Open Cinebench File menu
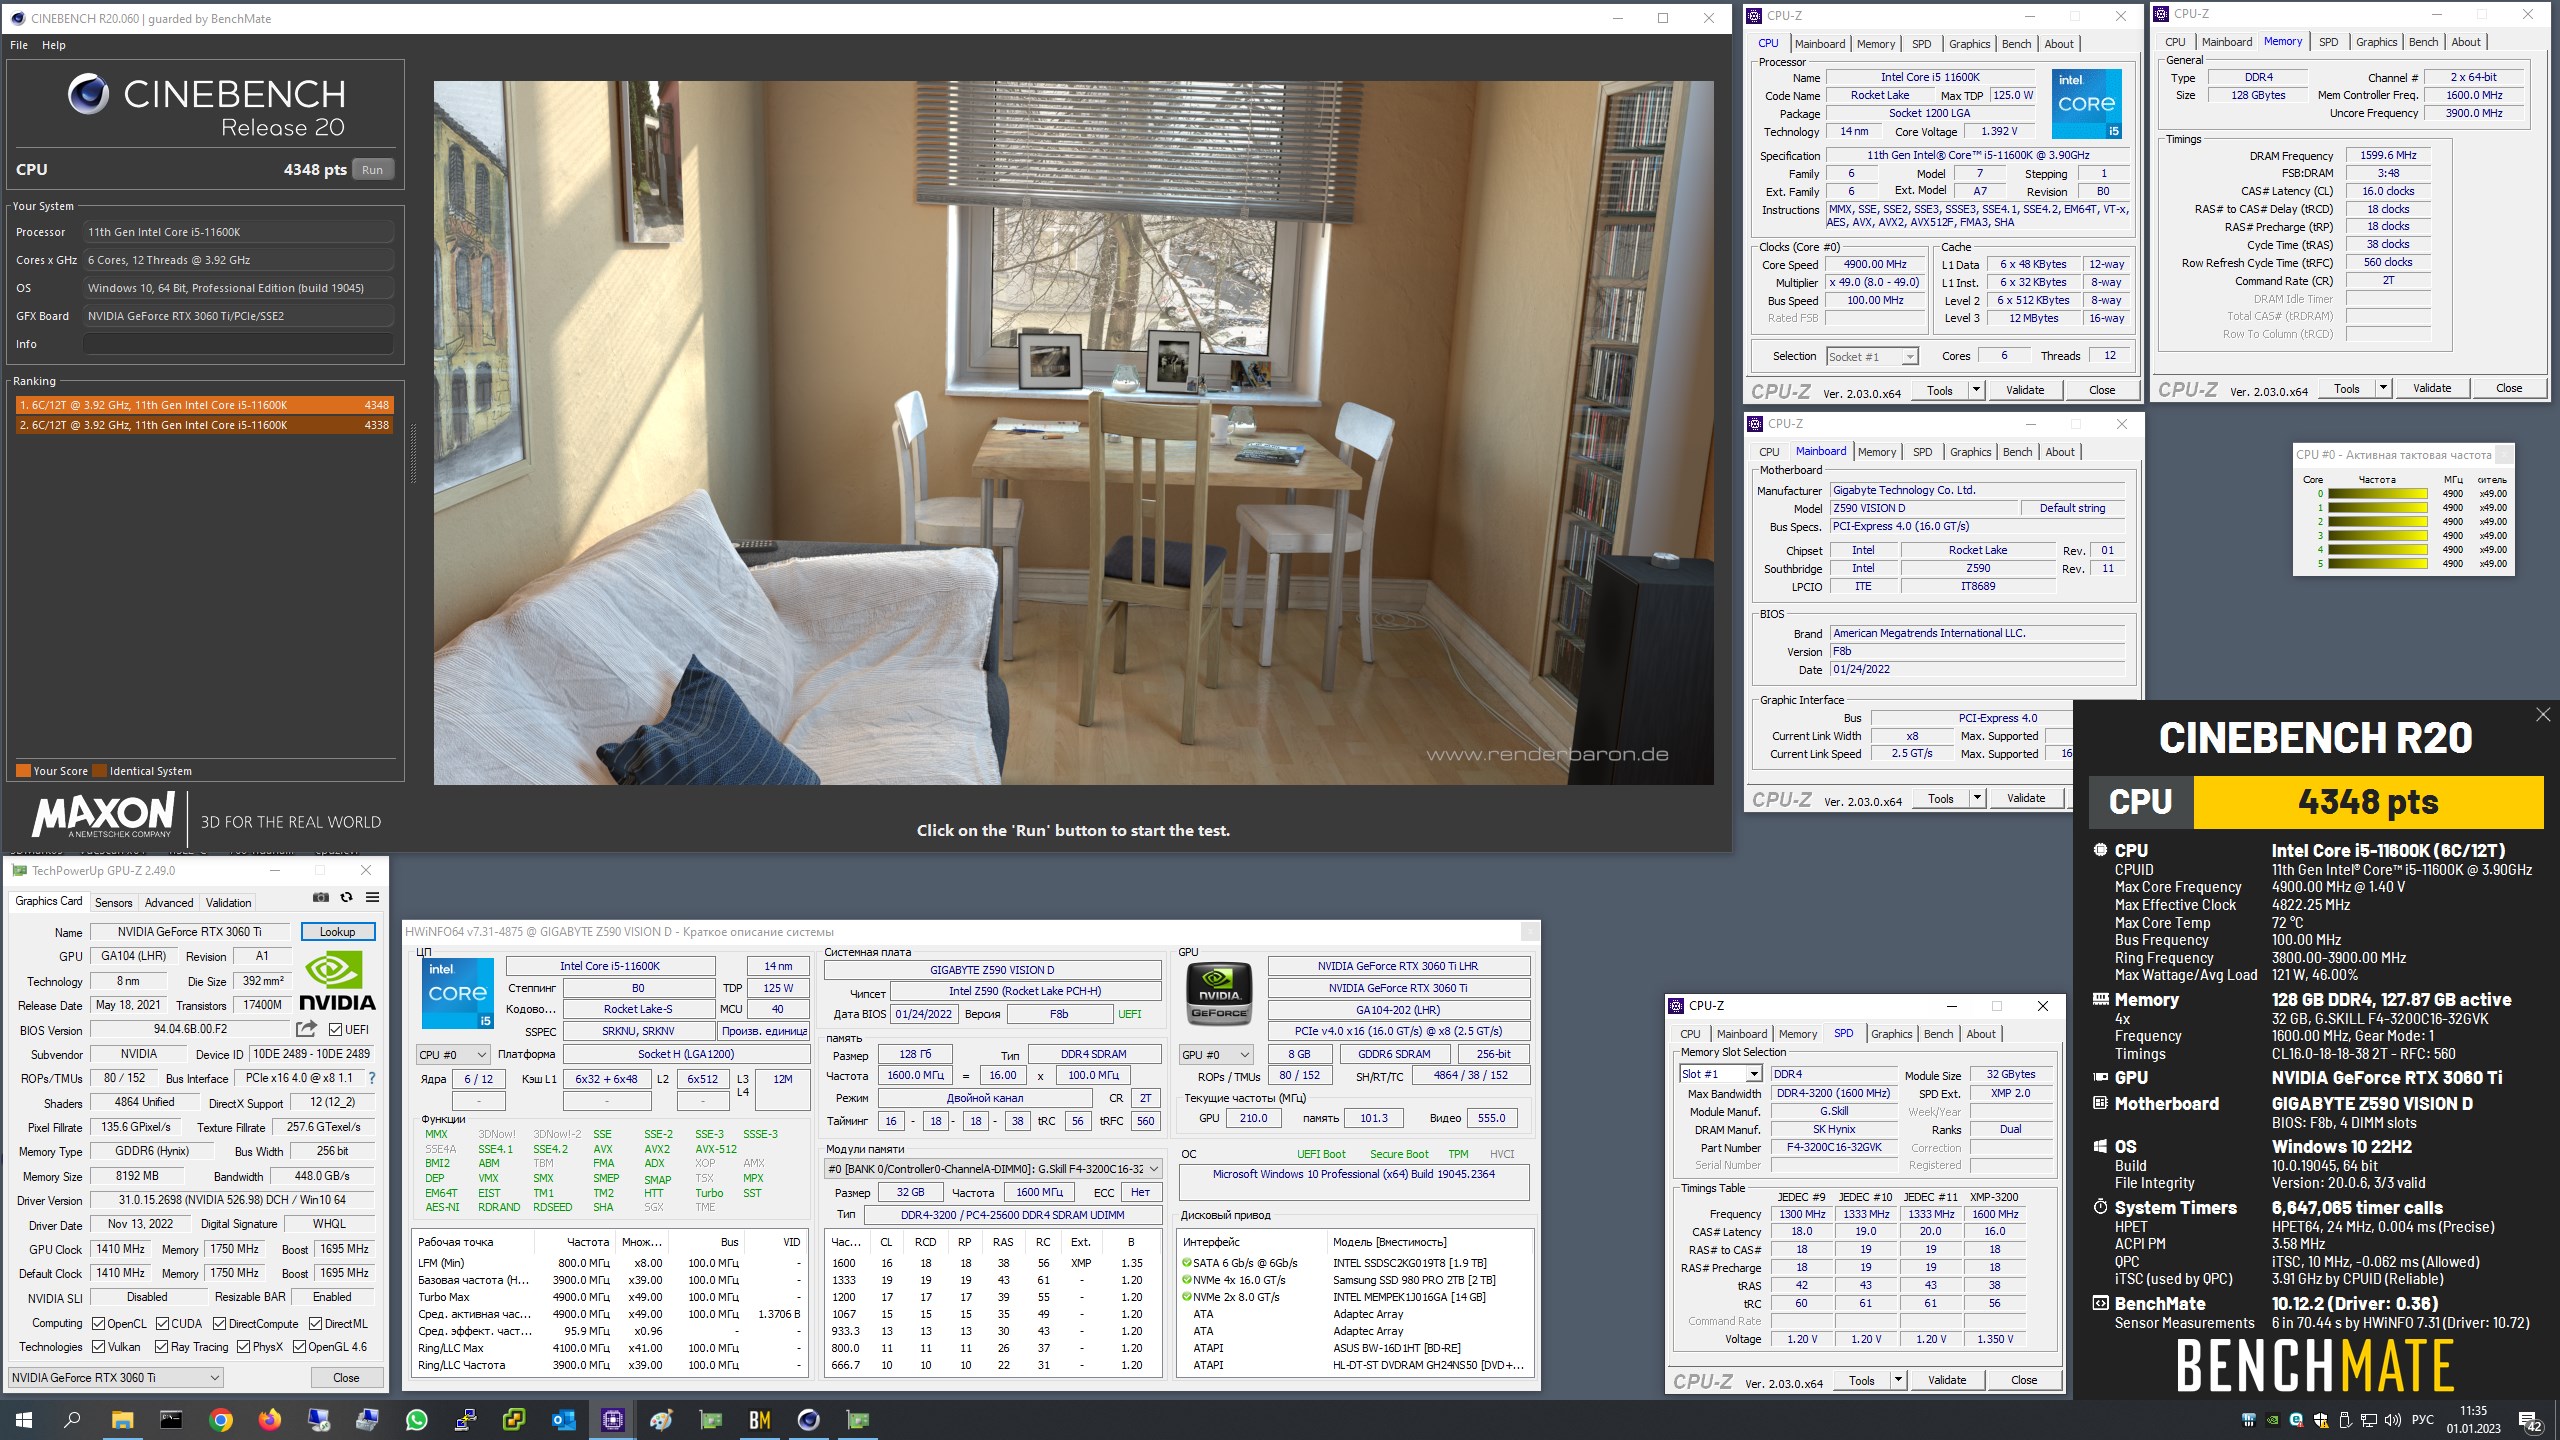This screenshot has width=2560, height=1440. point(19,45)
